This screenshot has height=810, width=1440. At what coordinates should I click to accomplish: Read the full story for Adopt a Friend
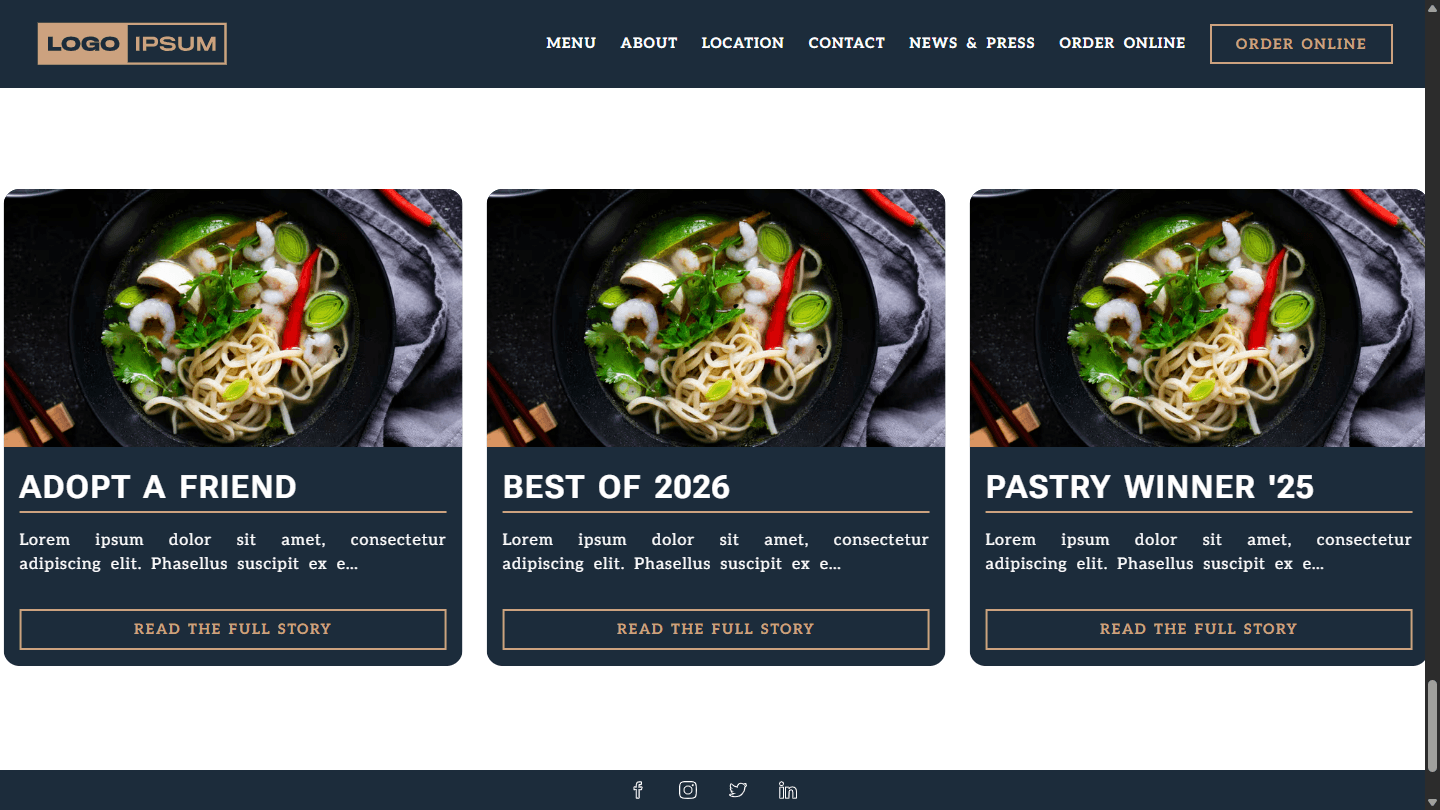pos(233,629)
